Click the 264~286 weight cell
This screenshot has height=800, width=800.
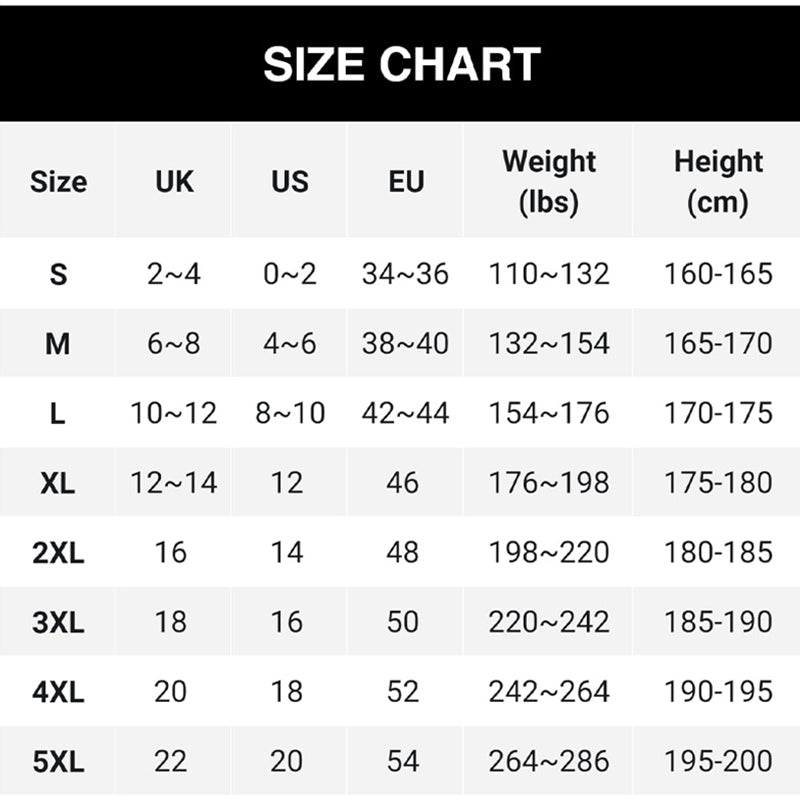point(549,761)
